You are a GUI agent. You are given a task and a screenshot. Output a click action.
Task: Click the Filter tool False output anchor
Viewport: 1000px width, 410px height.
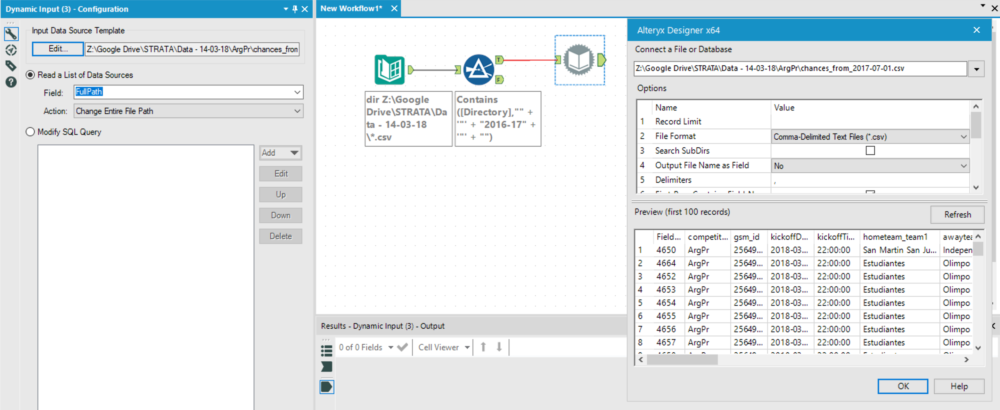tap(500, 79)
